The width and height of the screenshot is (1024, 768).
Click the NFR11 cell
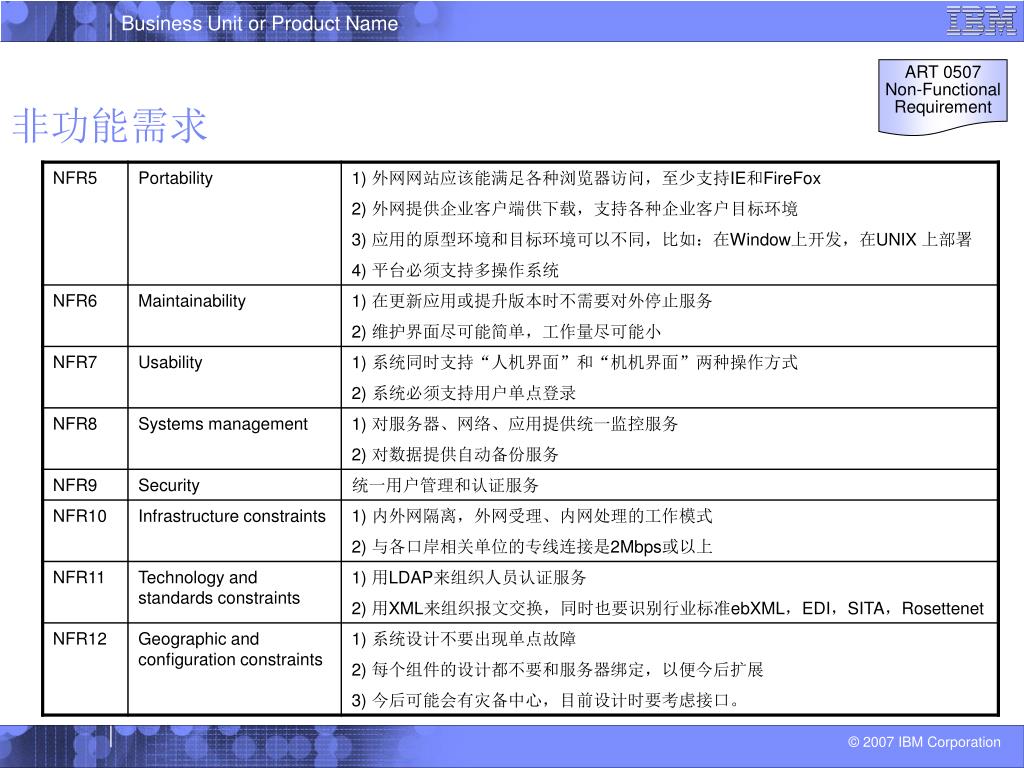point(86,592)
